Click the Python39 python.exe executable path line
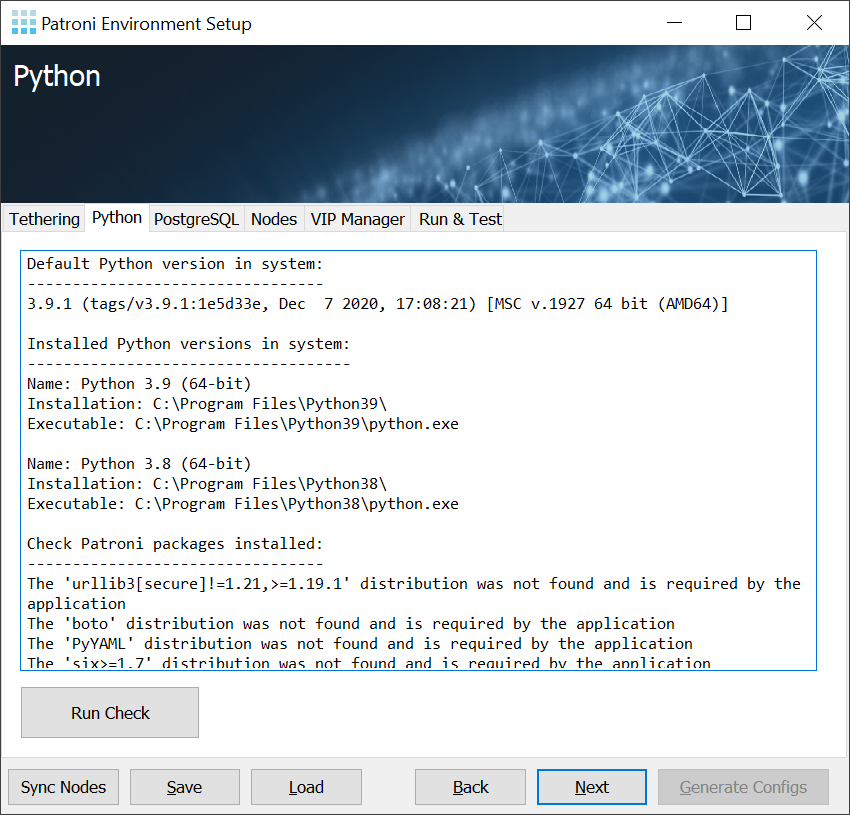 [243, 424]
